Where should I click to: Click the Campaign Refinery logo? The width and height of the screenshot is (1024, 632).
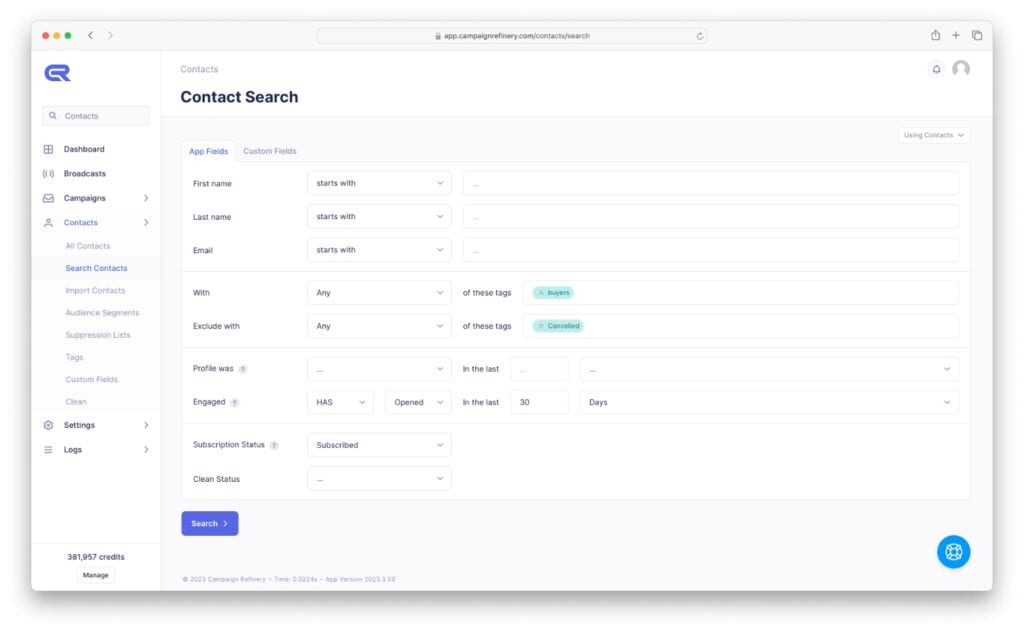(x=57, y=72)
